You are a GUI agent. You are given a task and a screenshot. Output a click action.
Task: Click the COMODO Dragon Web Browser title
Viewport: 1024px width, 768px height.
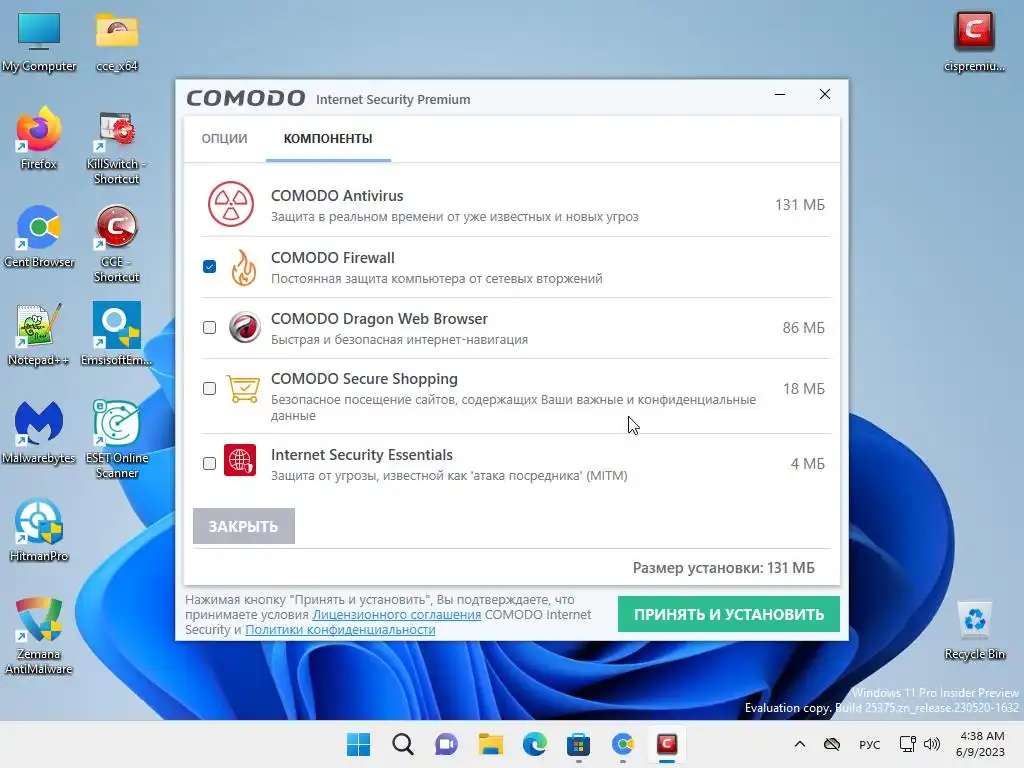click(379, 319)
